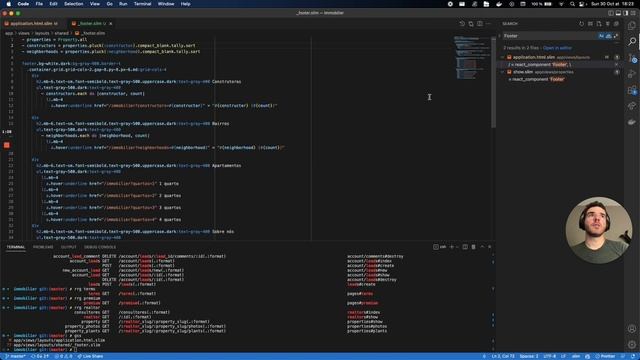Click the split terminal icon
The image size is (640, 360).
pos(465,247)
